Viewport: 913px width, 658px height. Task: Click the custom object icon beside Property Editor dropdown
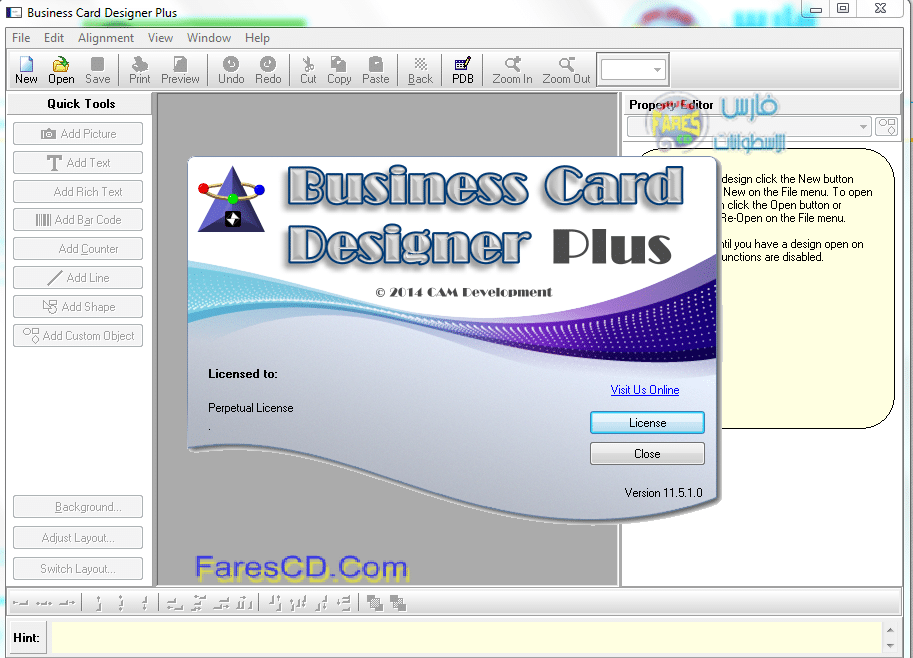click(887, 126)
